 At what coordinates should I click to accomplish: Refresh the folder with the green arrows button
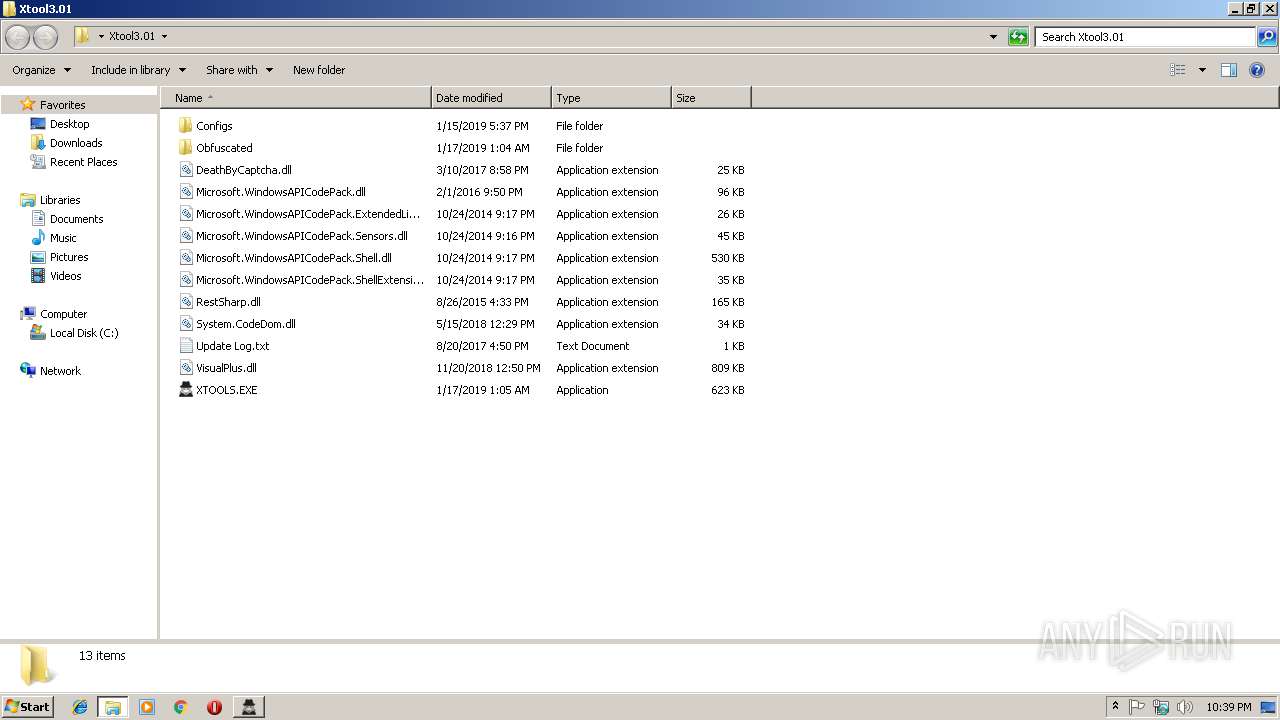pos(1018,37)
